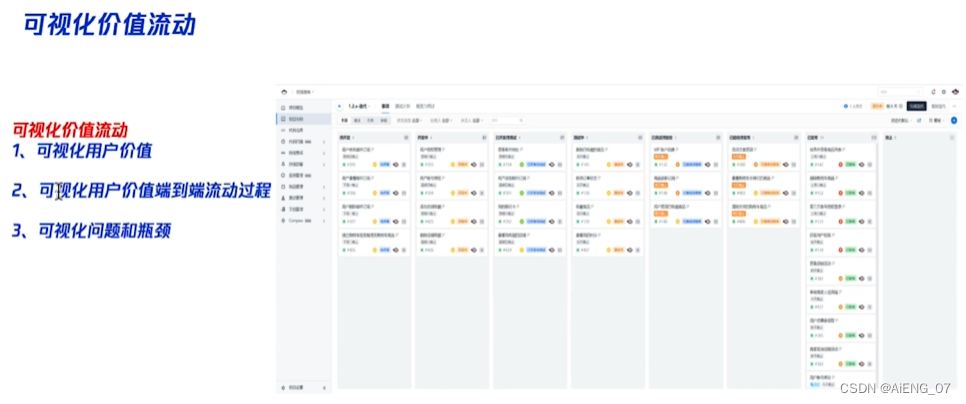The width and height of the screenshot is (966, 404).
Task: Select 需求 in the issue type filter
Action: tap(357, 120)
